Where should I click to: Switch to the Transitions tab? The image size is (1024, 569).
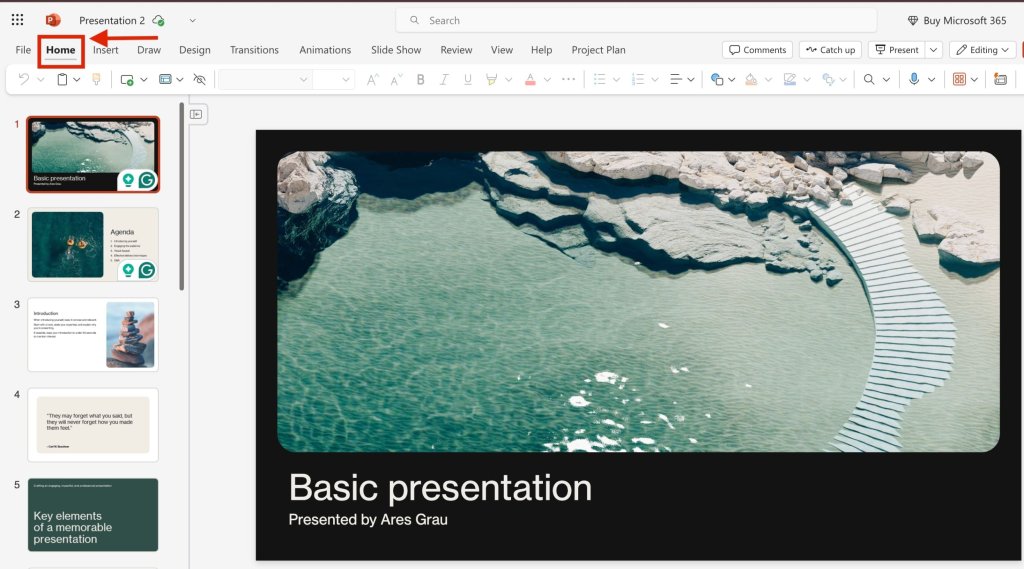(x=254, y=50)
